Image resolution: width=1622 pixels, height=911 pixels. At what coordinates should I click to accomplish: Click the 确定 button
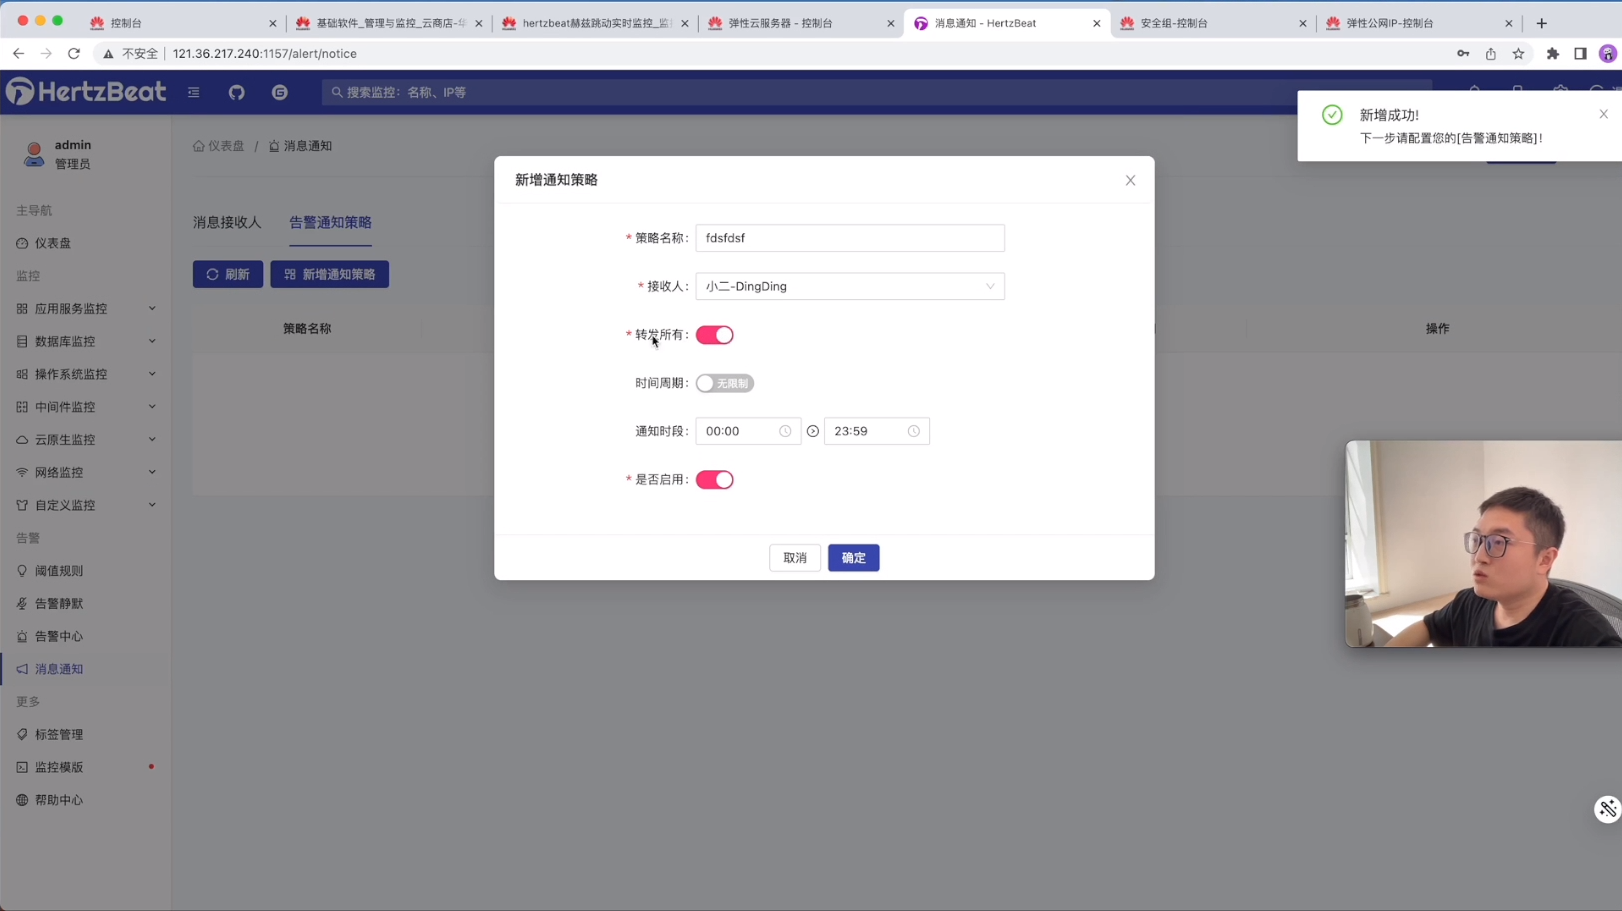(854, 558)
